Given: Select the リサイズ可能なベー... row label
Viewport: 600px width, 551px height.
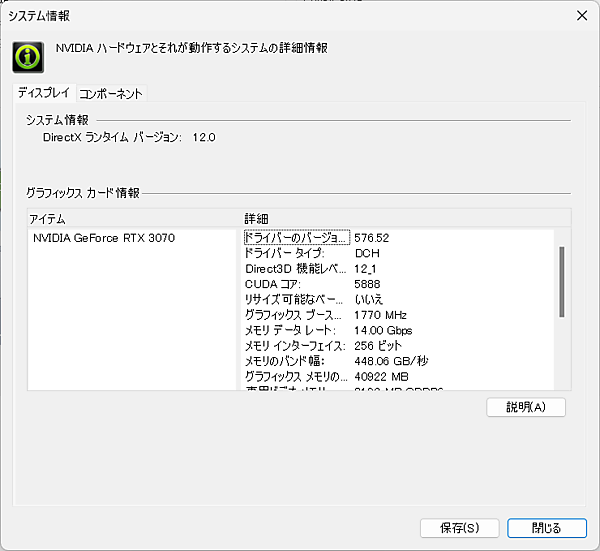Looking at the screenshot, I should point(294,299).
